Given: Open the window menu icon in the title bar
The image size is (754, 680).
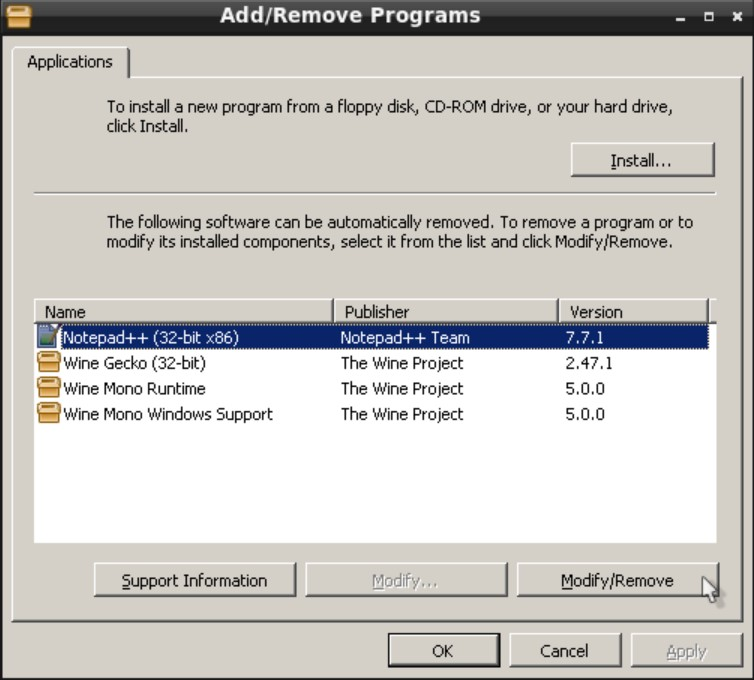Looking at the screenshot, I should click(17, 16).
